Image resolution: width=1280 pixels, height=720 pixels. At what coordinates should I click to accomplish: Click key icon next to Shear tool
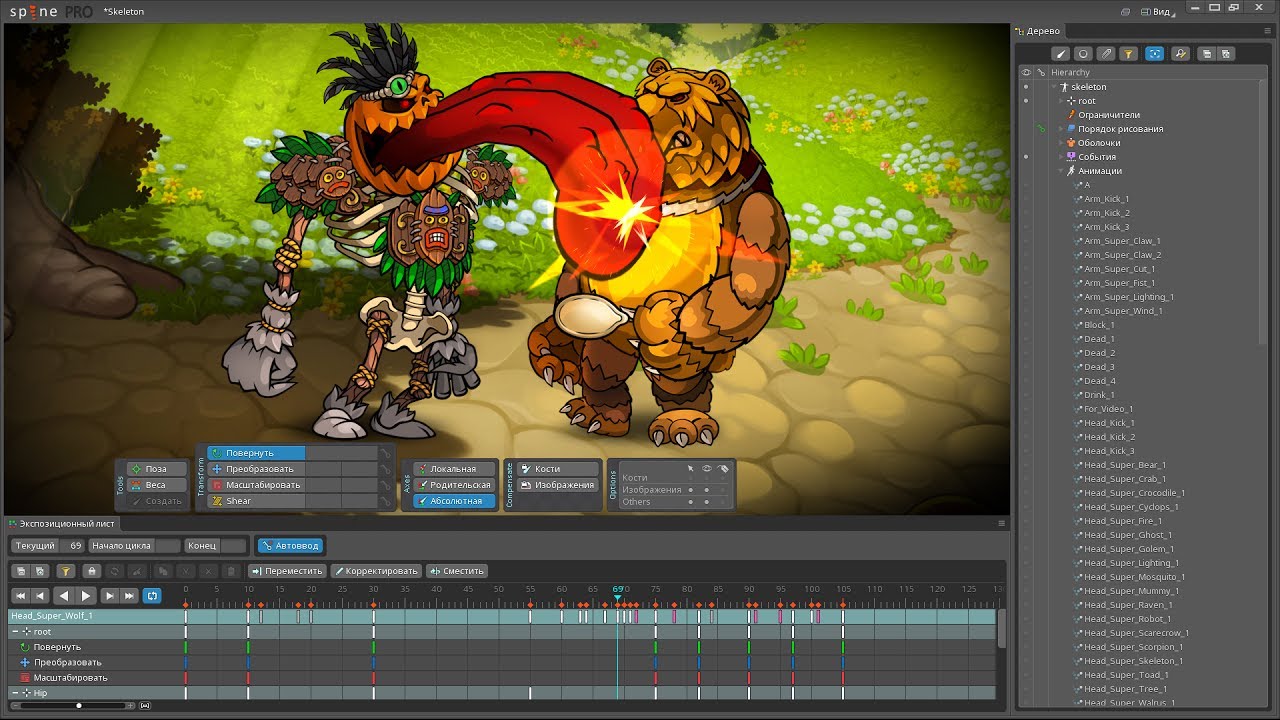(x=385, y=501)
